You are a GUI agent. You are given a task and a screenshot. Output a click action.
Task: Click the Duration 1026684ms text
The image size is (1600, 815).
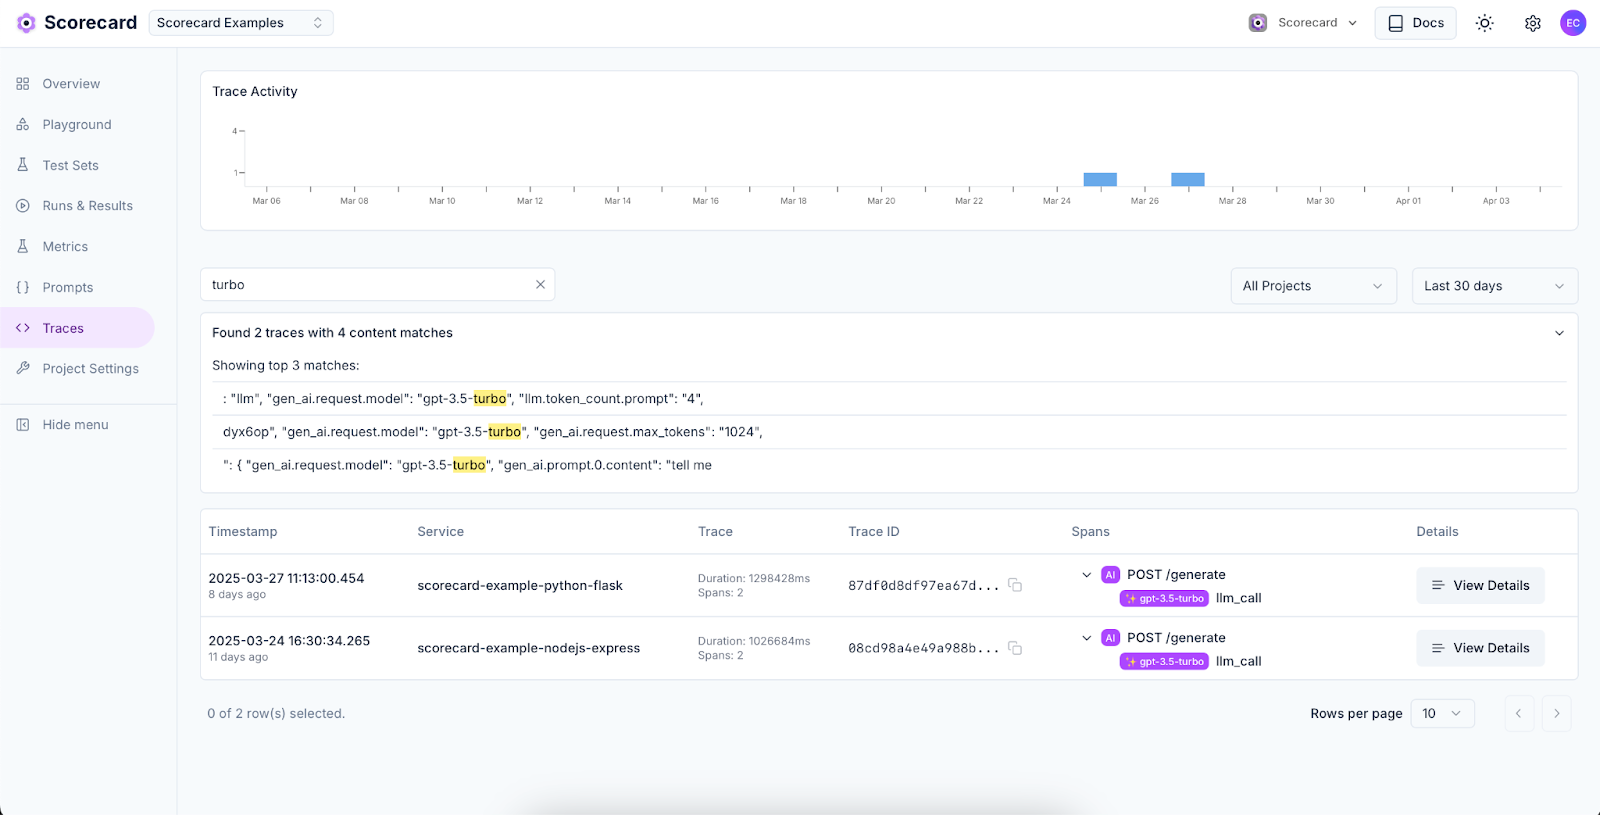point(754,642)
